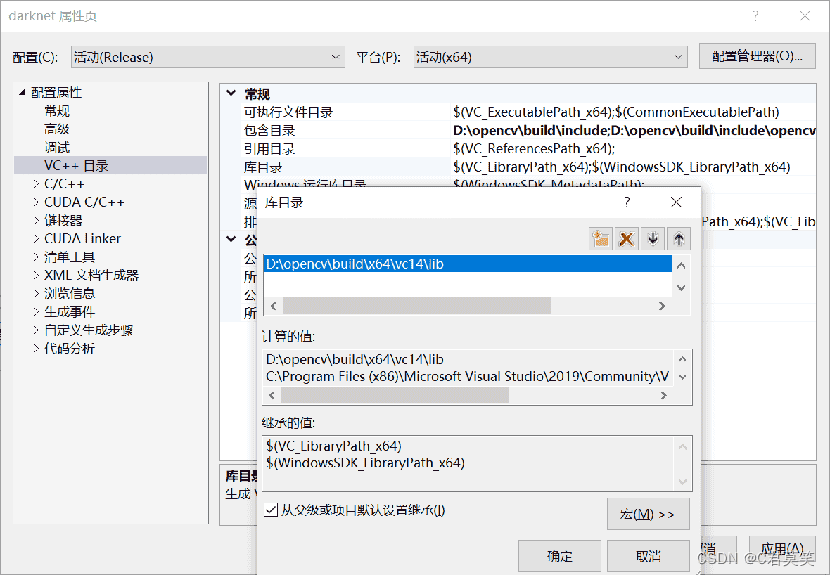
Task: Open the 平台 x64 dropdown
Action: [551, 57]
